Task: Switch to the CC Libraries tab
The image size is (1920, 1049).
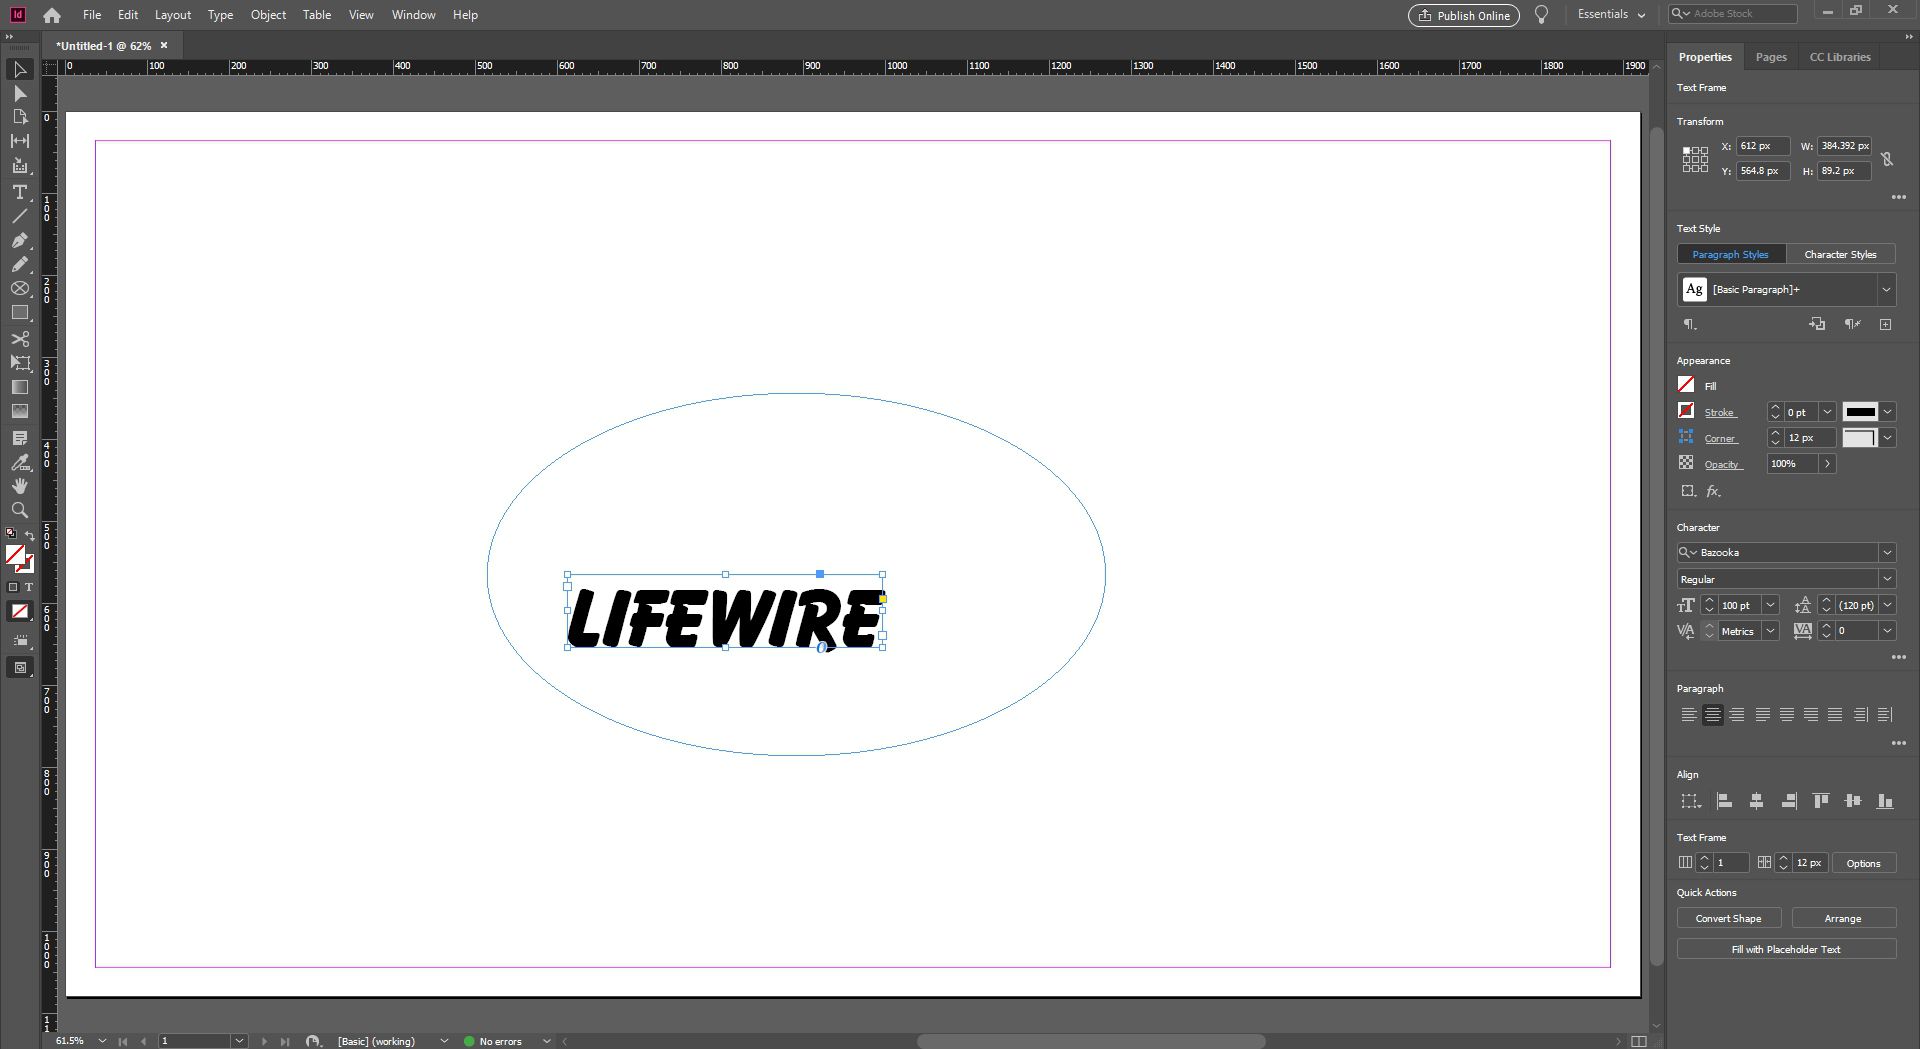Action: [x=1839, y=57]
